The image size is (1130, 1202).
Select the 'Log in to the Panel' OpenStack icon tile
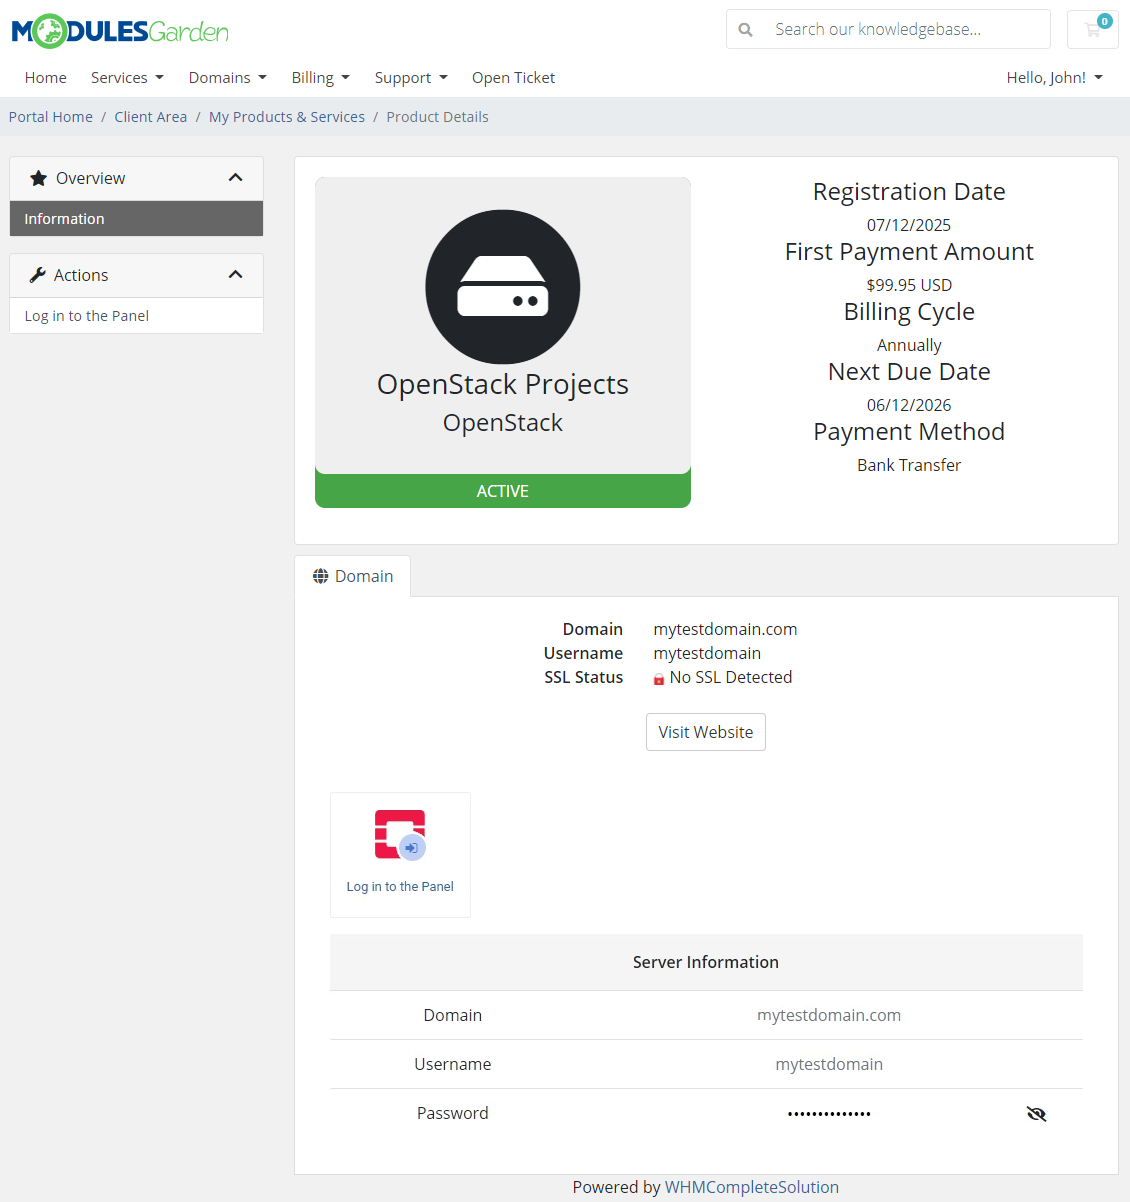click(x=400, y=854)
